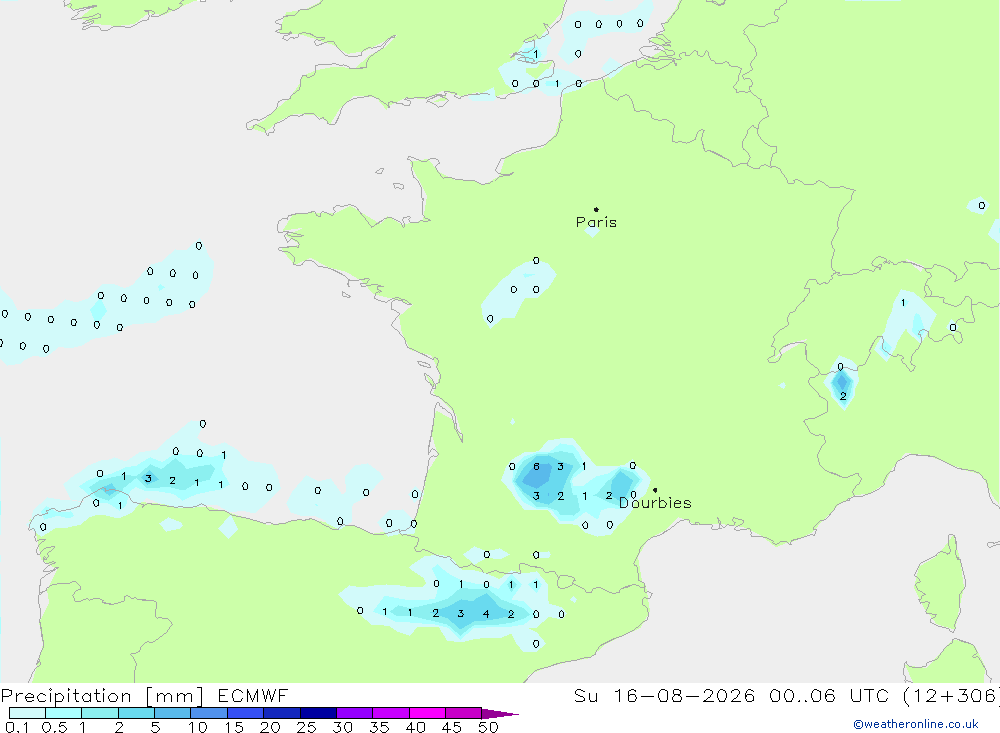Click the '0.1' legend scale label

point(17,727)
